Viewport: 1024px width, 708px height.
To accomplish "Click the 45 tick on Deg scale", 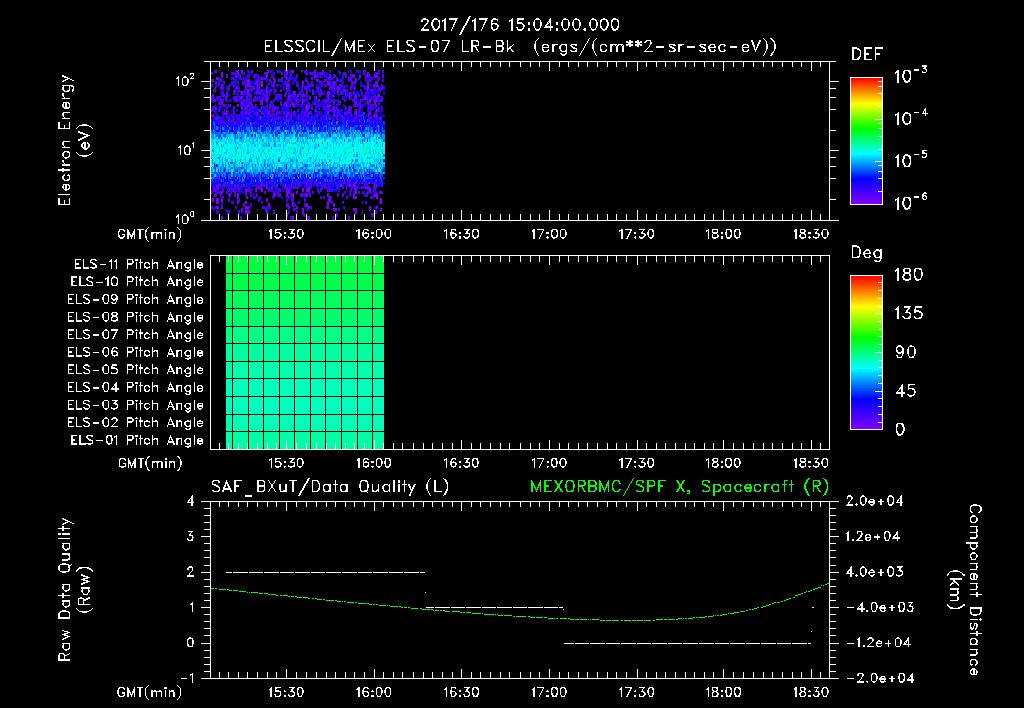I will coord(906,391).
